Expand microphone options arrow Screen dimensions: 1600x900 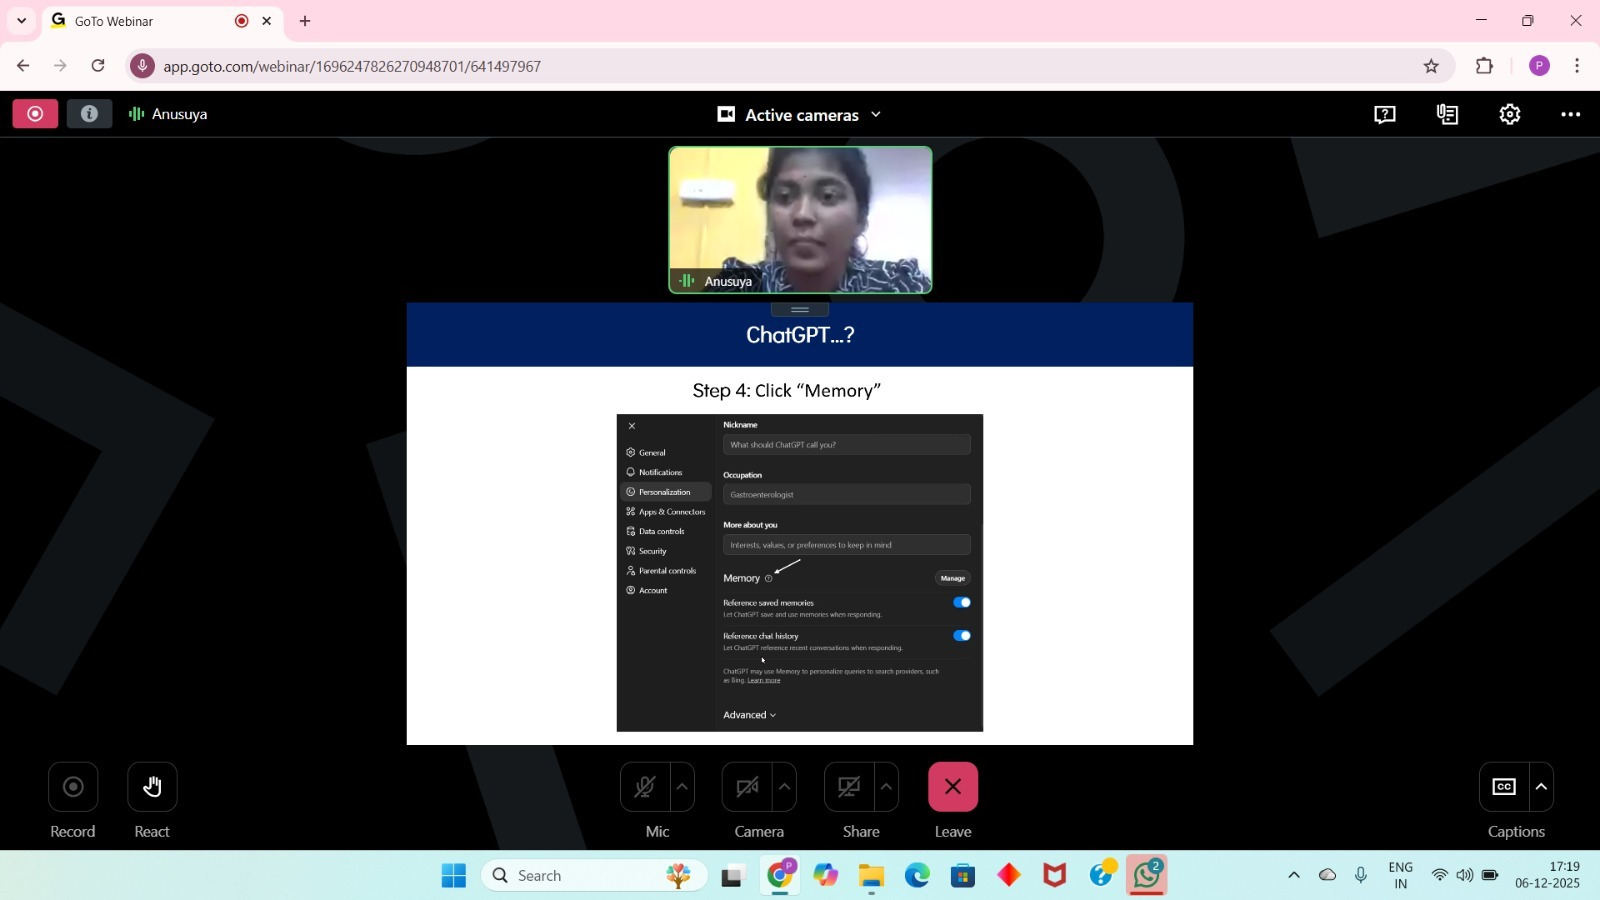[x=683, y=787]
